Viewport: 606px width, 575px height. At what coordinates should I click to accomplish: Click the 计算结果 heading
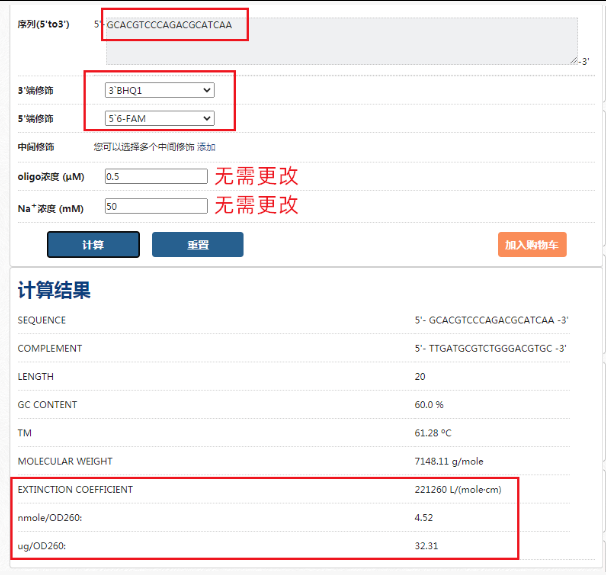click(x=54, y=291)
